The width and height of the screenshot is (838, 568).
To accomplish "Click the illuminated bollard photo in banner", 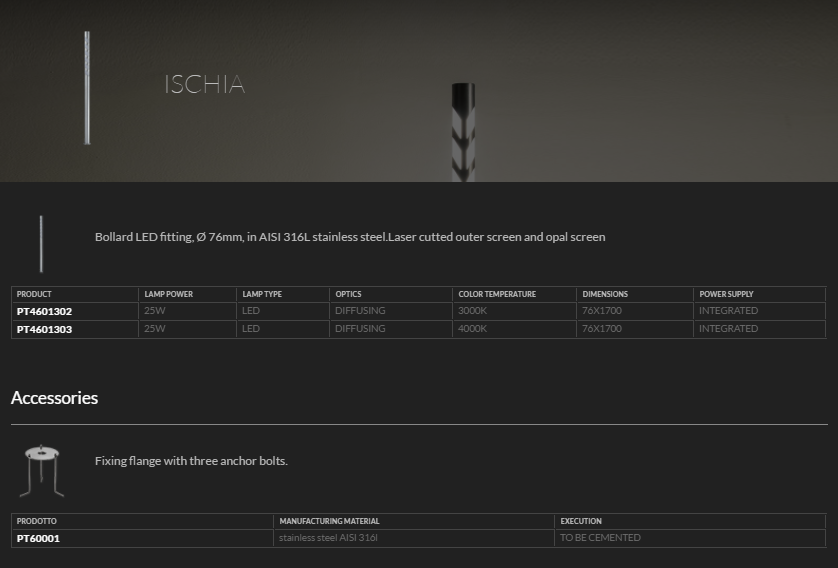I will coord(462,131).
